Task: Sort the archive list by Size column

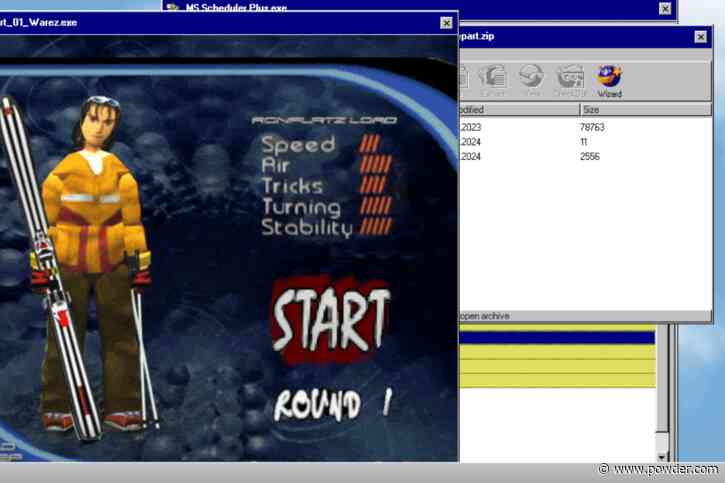Action: 645,110
